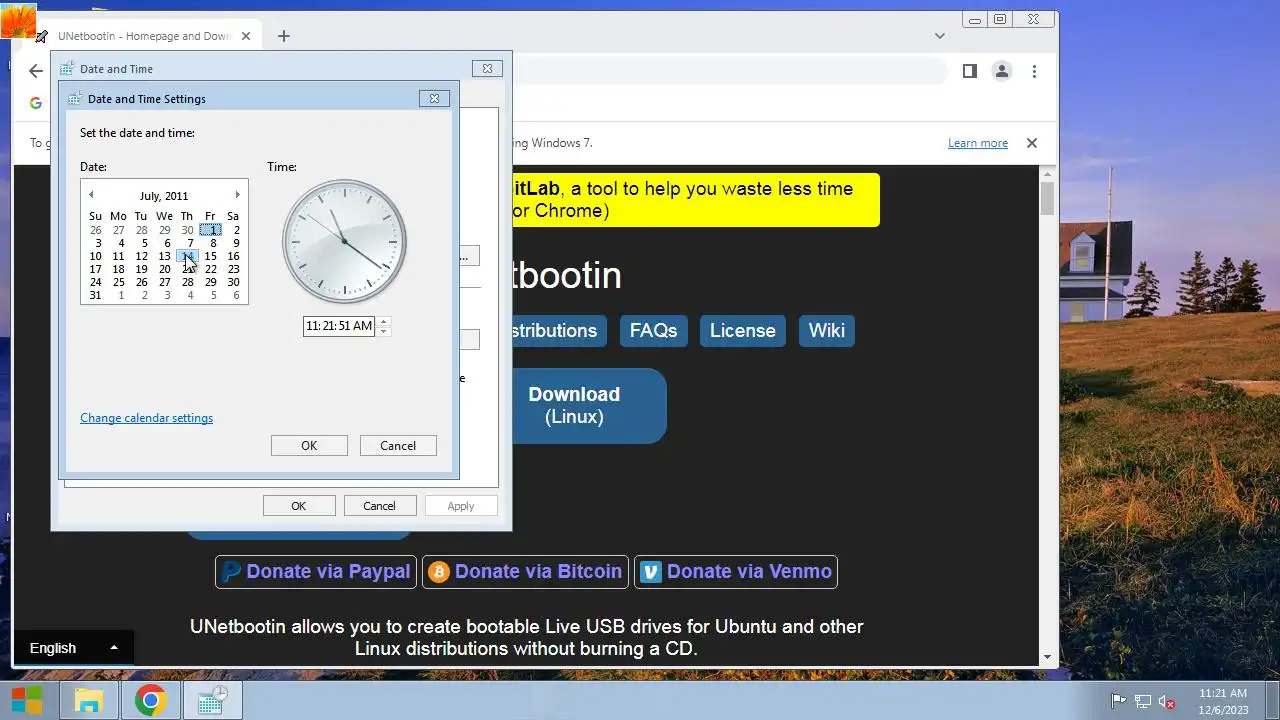Select July 9 in calendar
The height and width of the screenshot is (720, 1280).
point(236,243)
